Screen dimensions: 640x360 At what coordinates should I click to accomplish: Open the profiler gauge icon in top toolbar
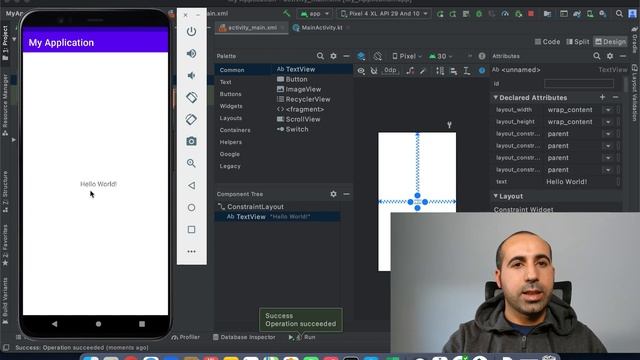(505, 14)
